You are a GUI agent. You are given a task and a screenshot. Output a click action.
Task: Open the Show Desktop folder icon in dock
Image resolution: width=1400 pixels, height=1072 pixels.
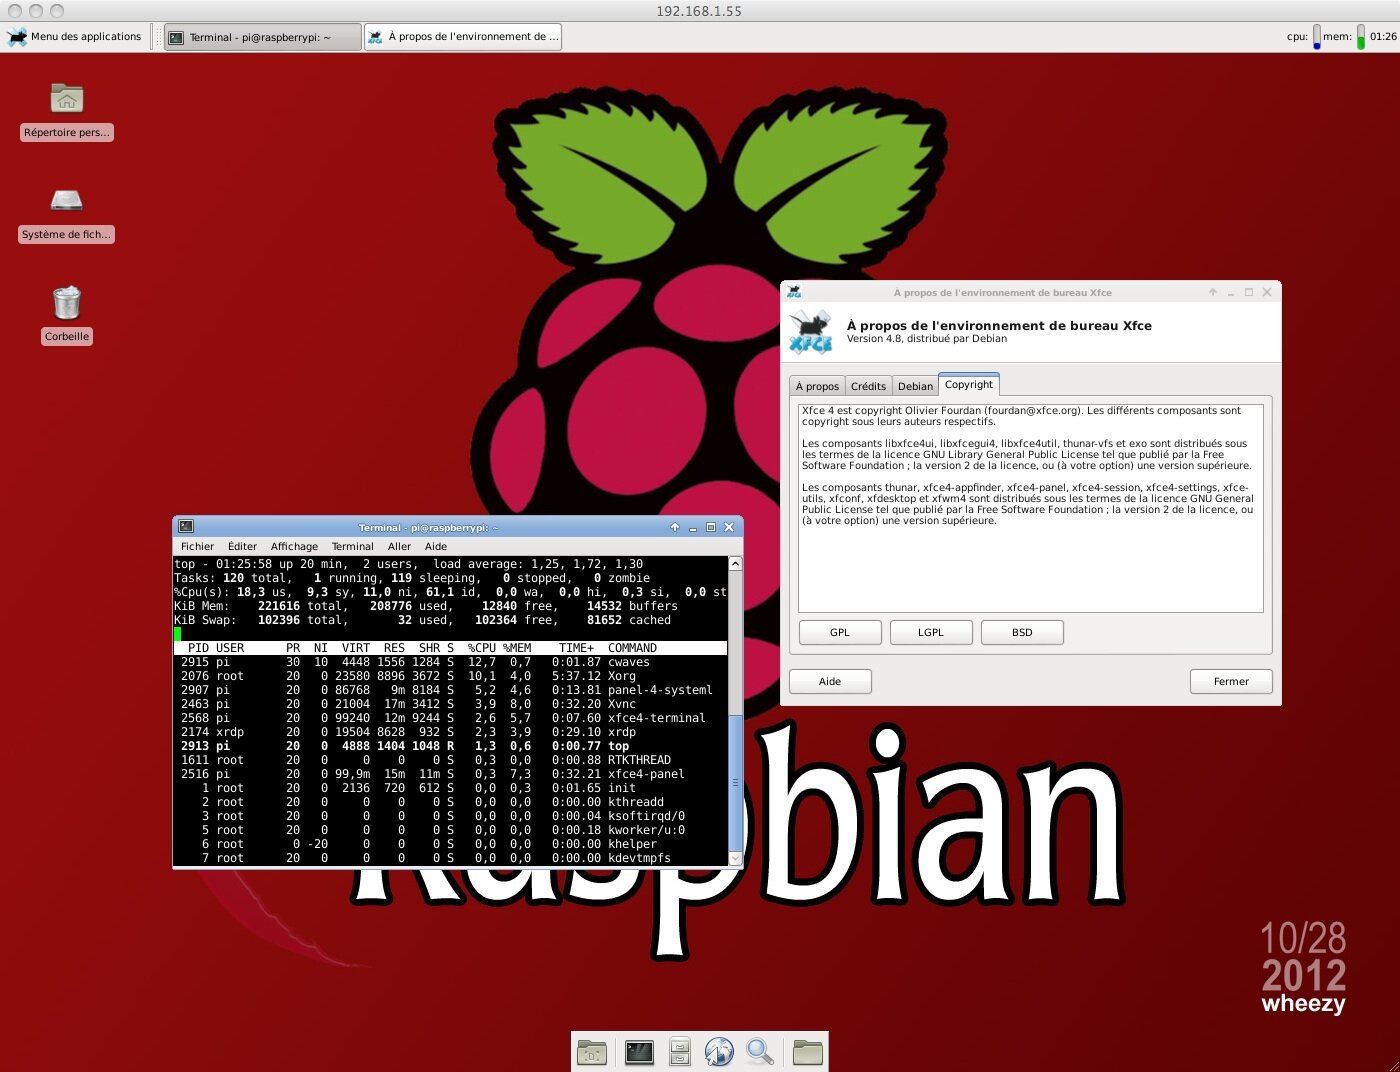point(592,1052)
